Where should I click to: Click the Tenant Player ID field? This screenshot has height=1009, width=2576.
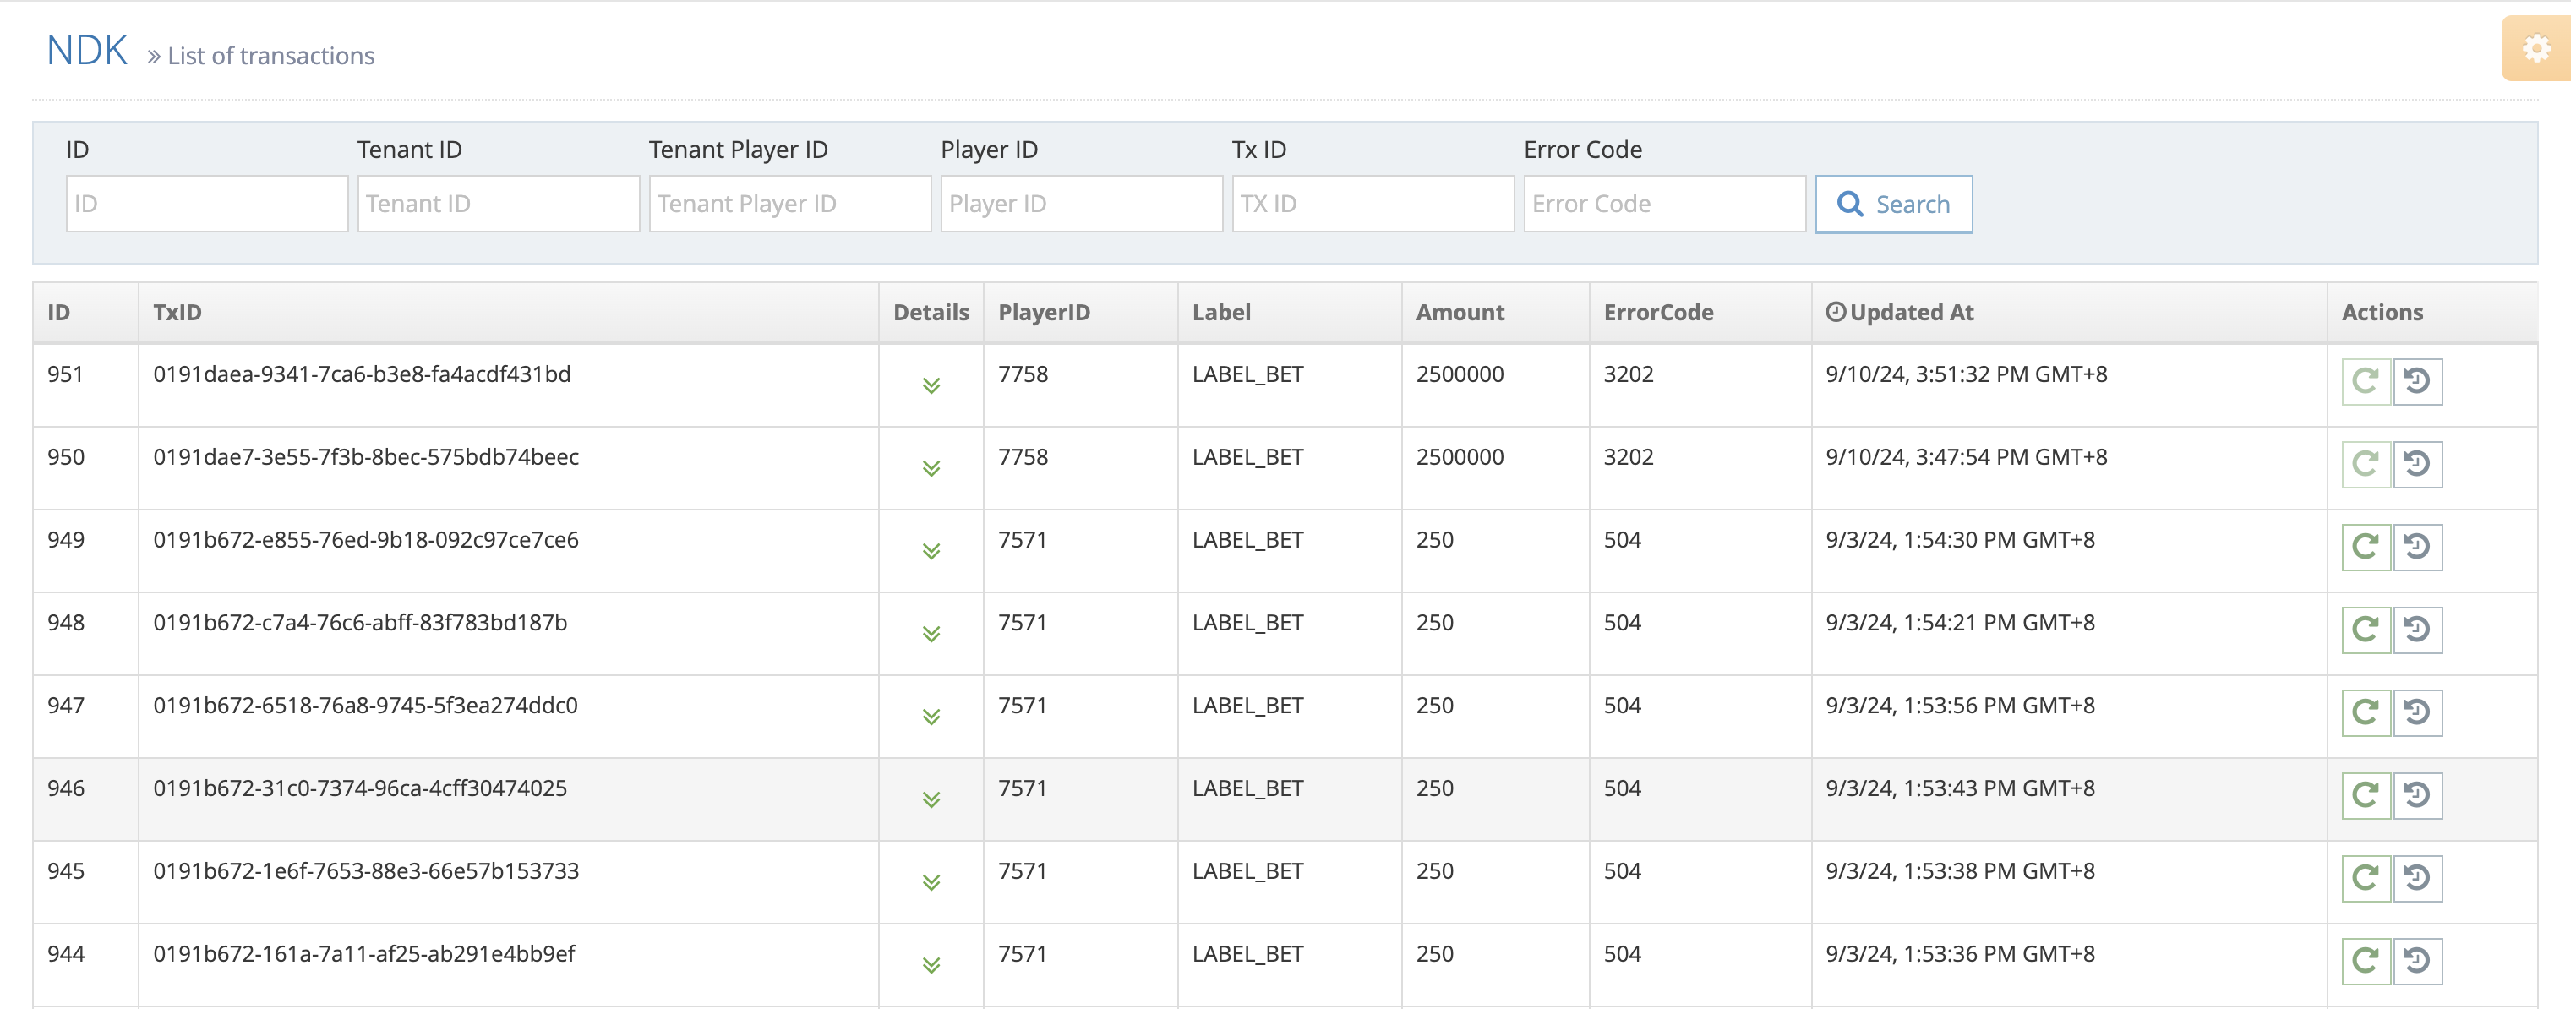[x=790, y=204]
